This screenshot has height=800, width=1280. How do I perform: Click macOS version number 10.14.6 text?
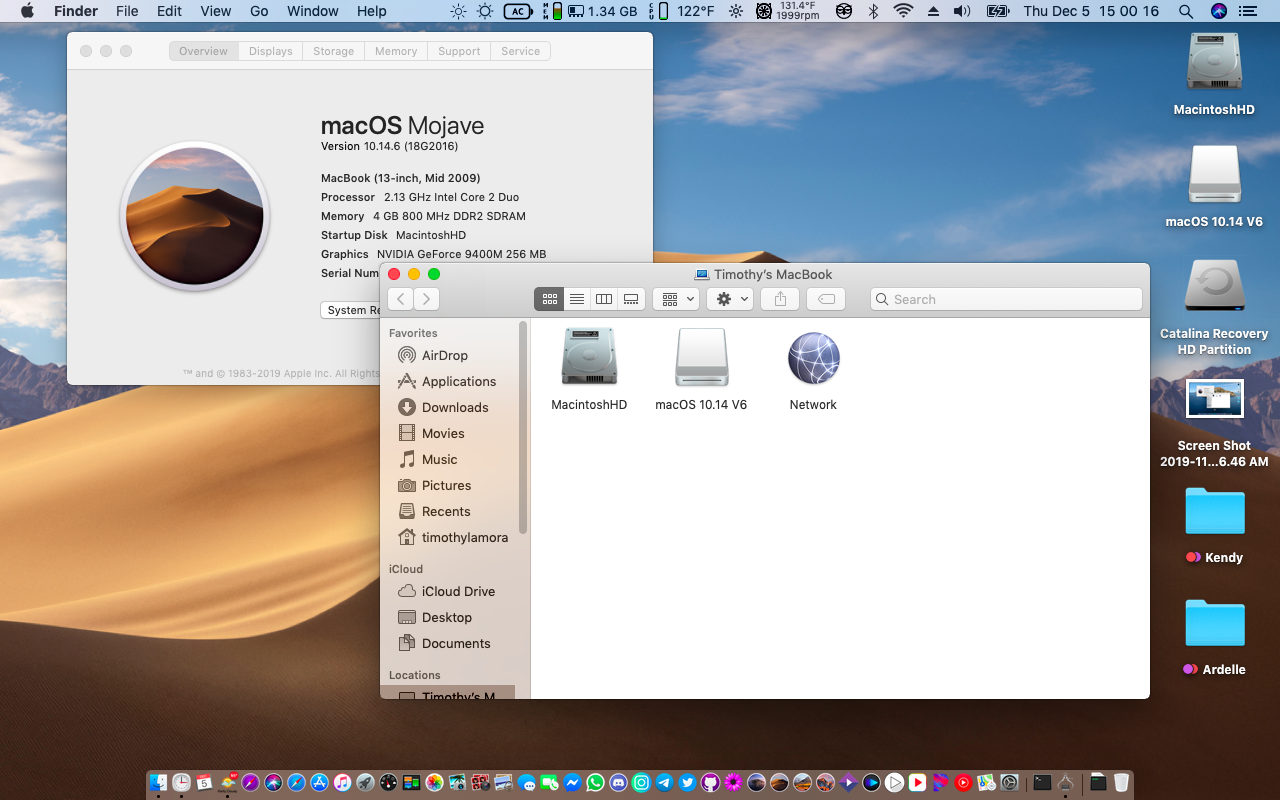[381, 146]
